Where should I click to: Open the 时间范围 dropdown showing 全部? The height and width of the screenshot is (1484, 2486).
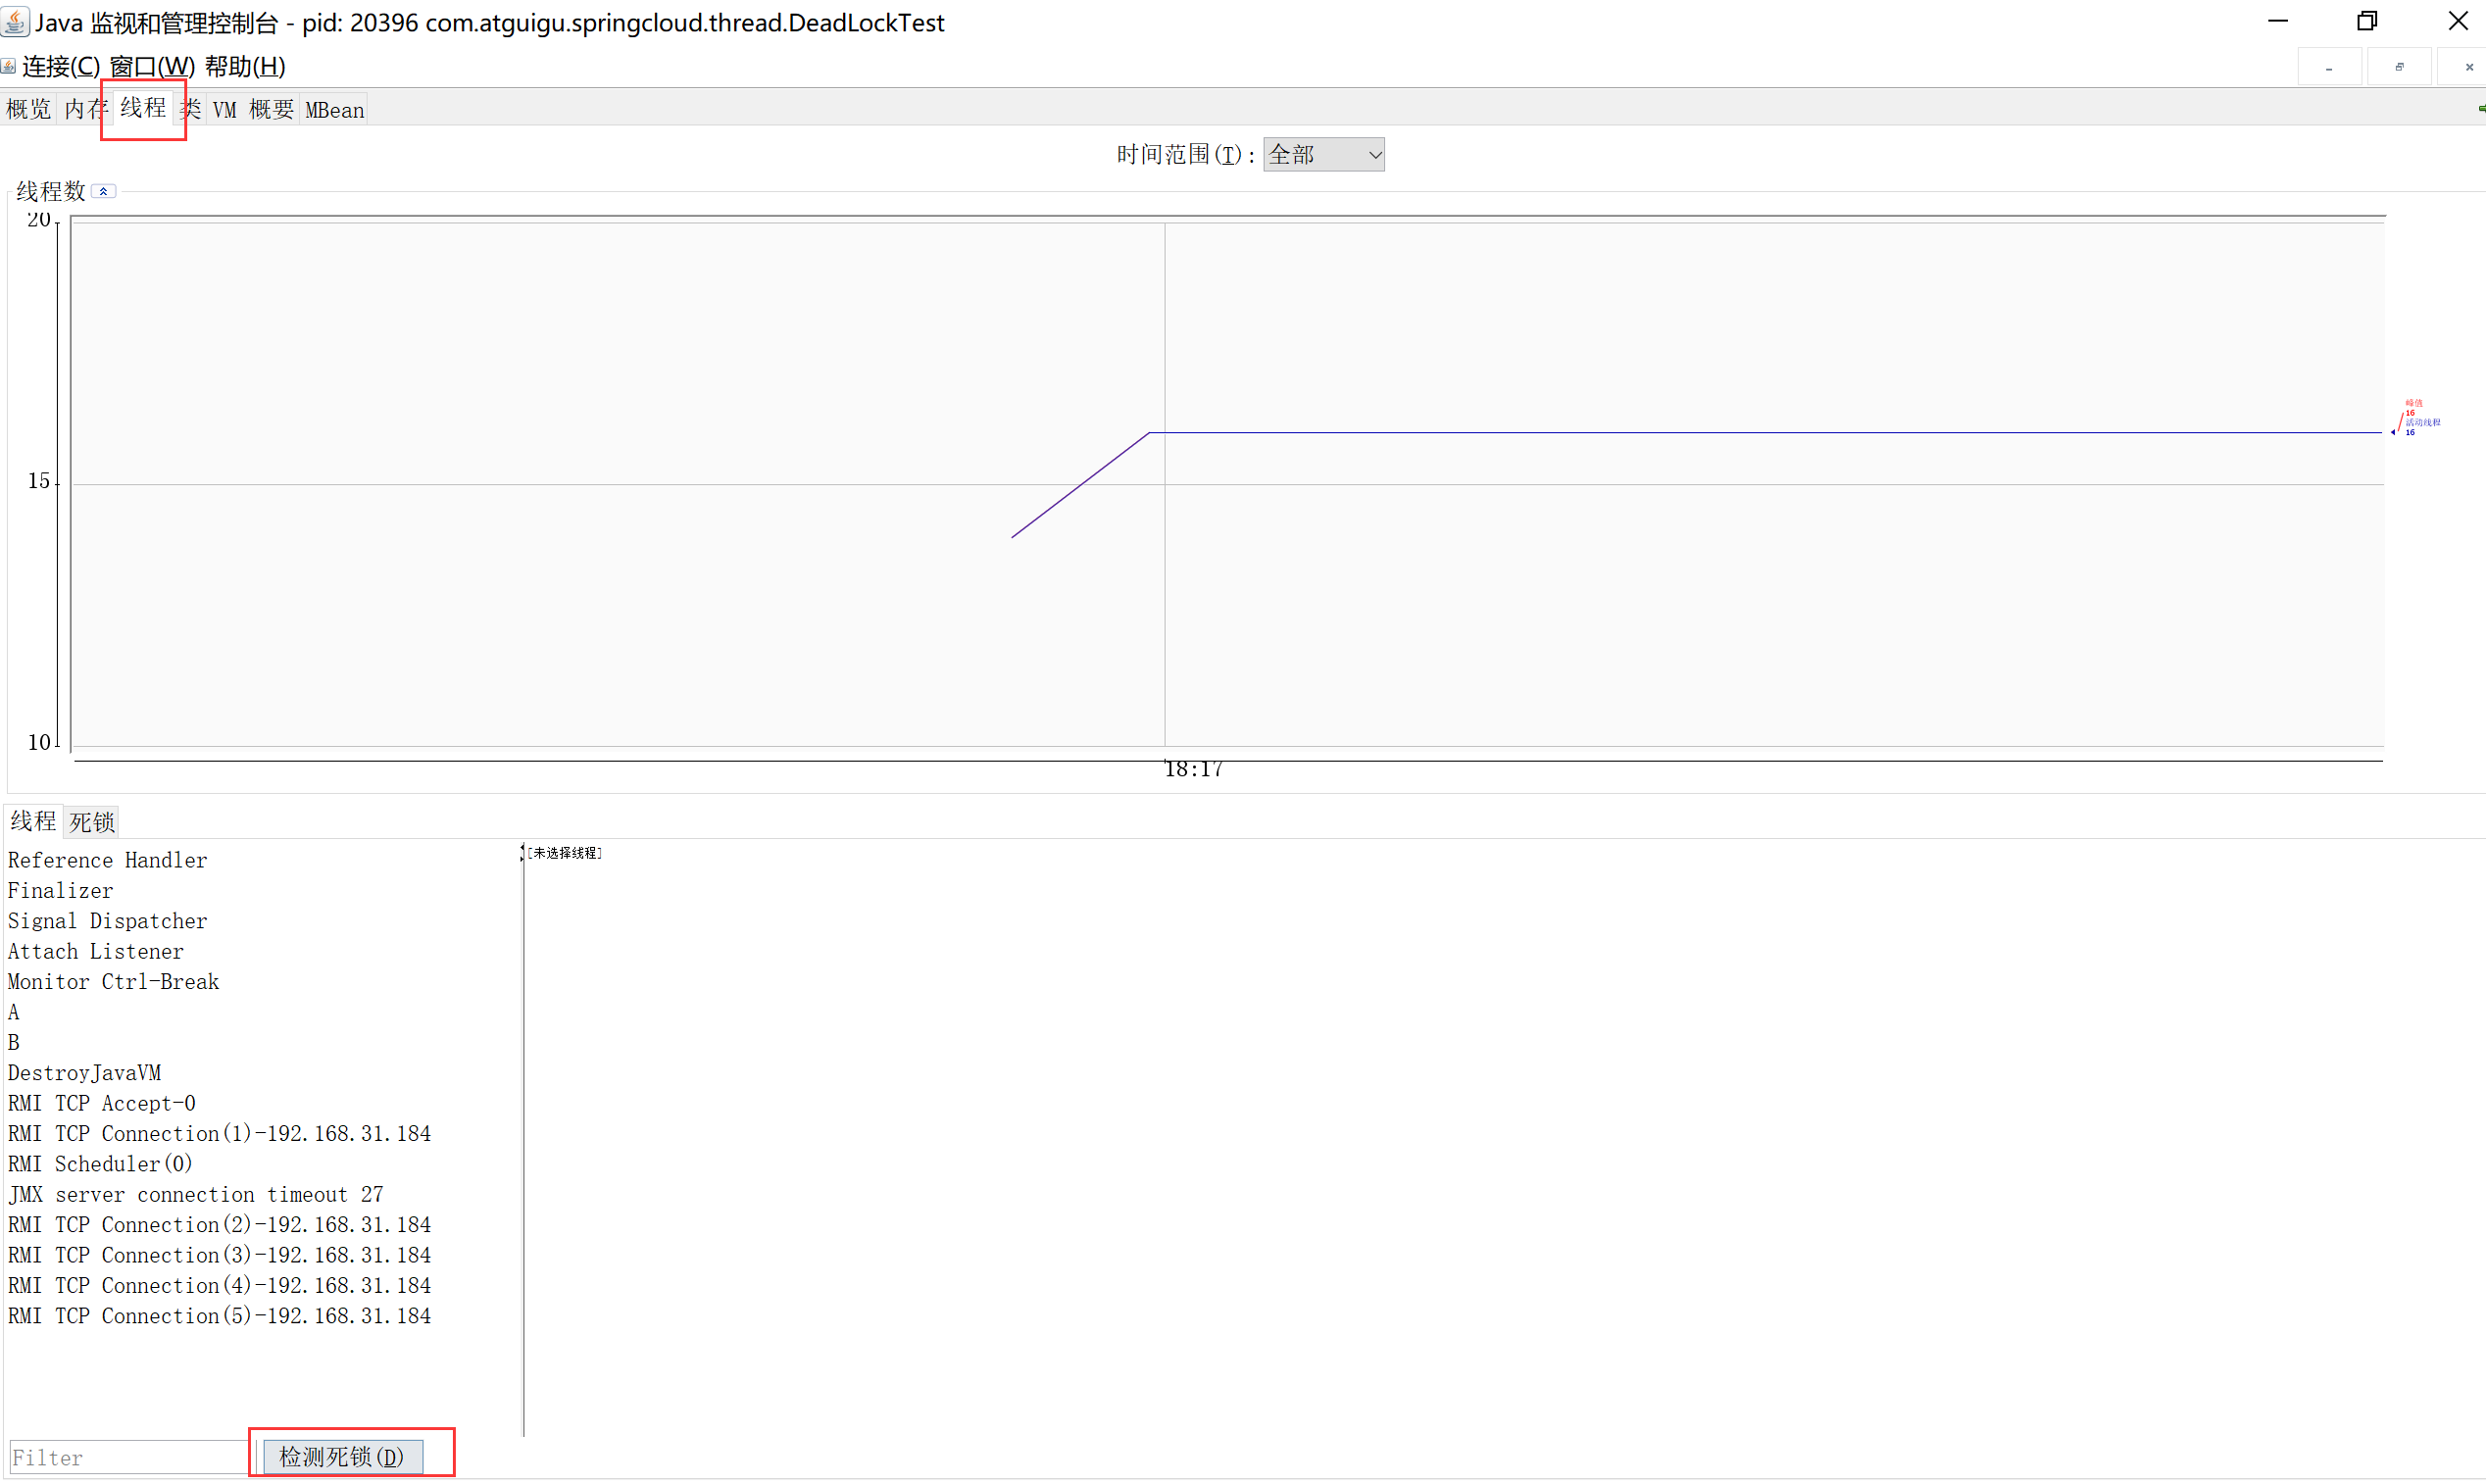(x=1323, y=155)
